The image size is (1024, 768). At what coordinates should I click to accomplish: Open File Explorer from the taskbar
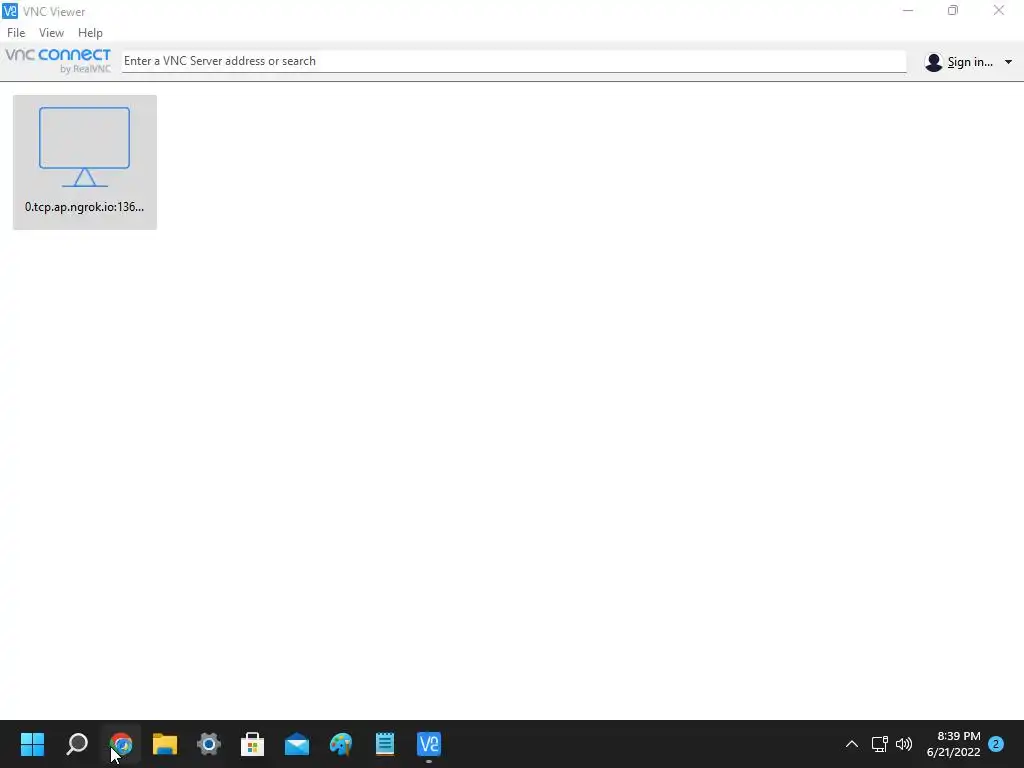pos(165,744)
